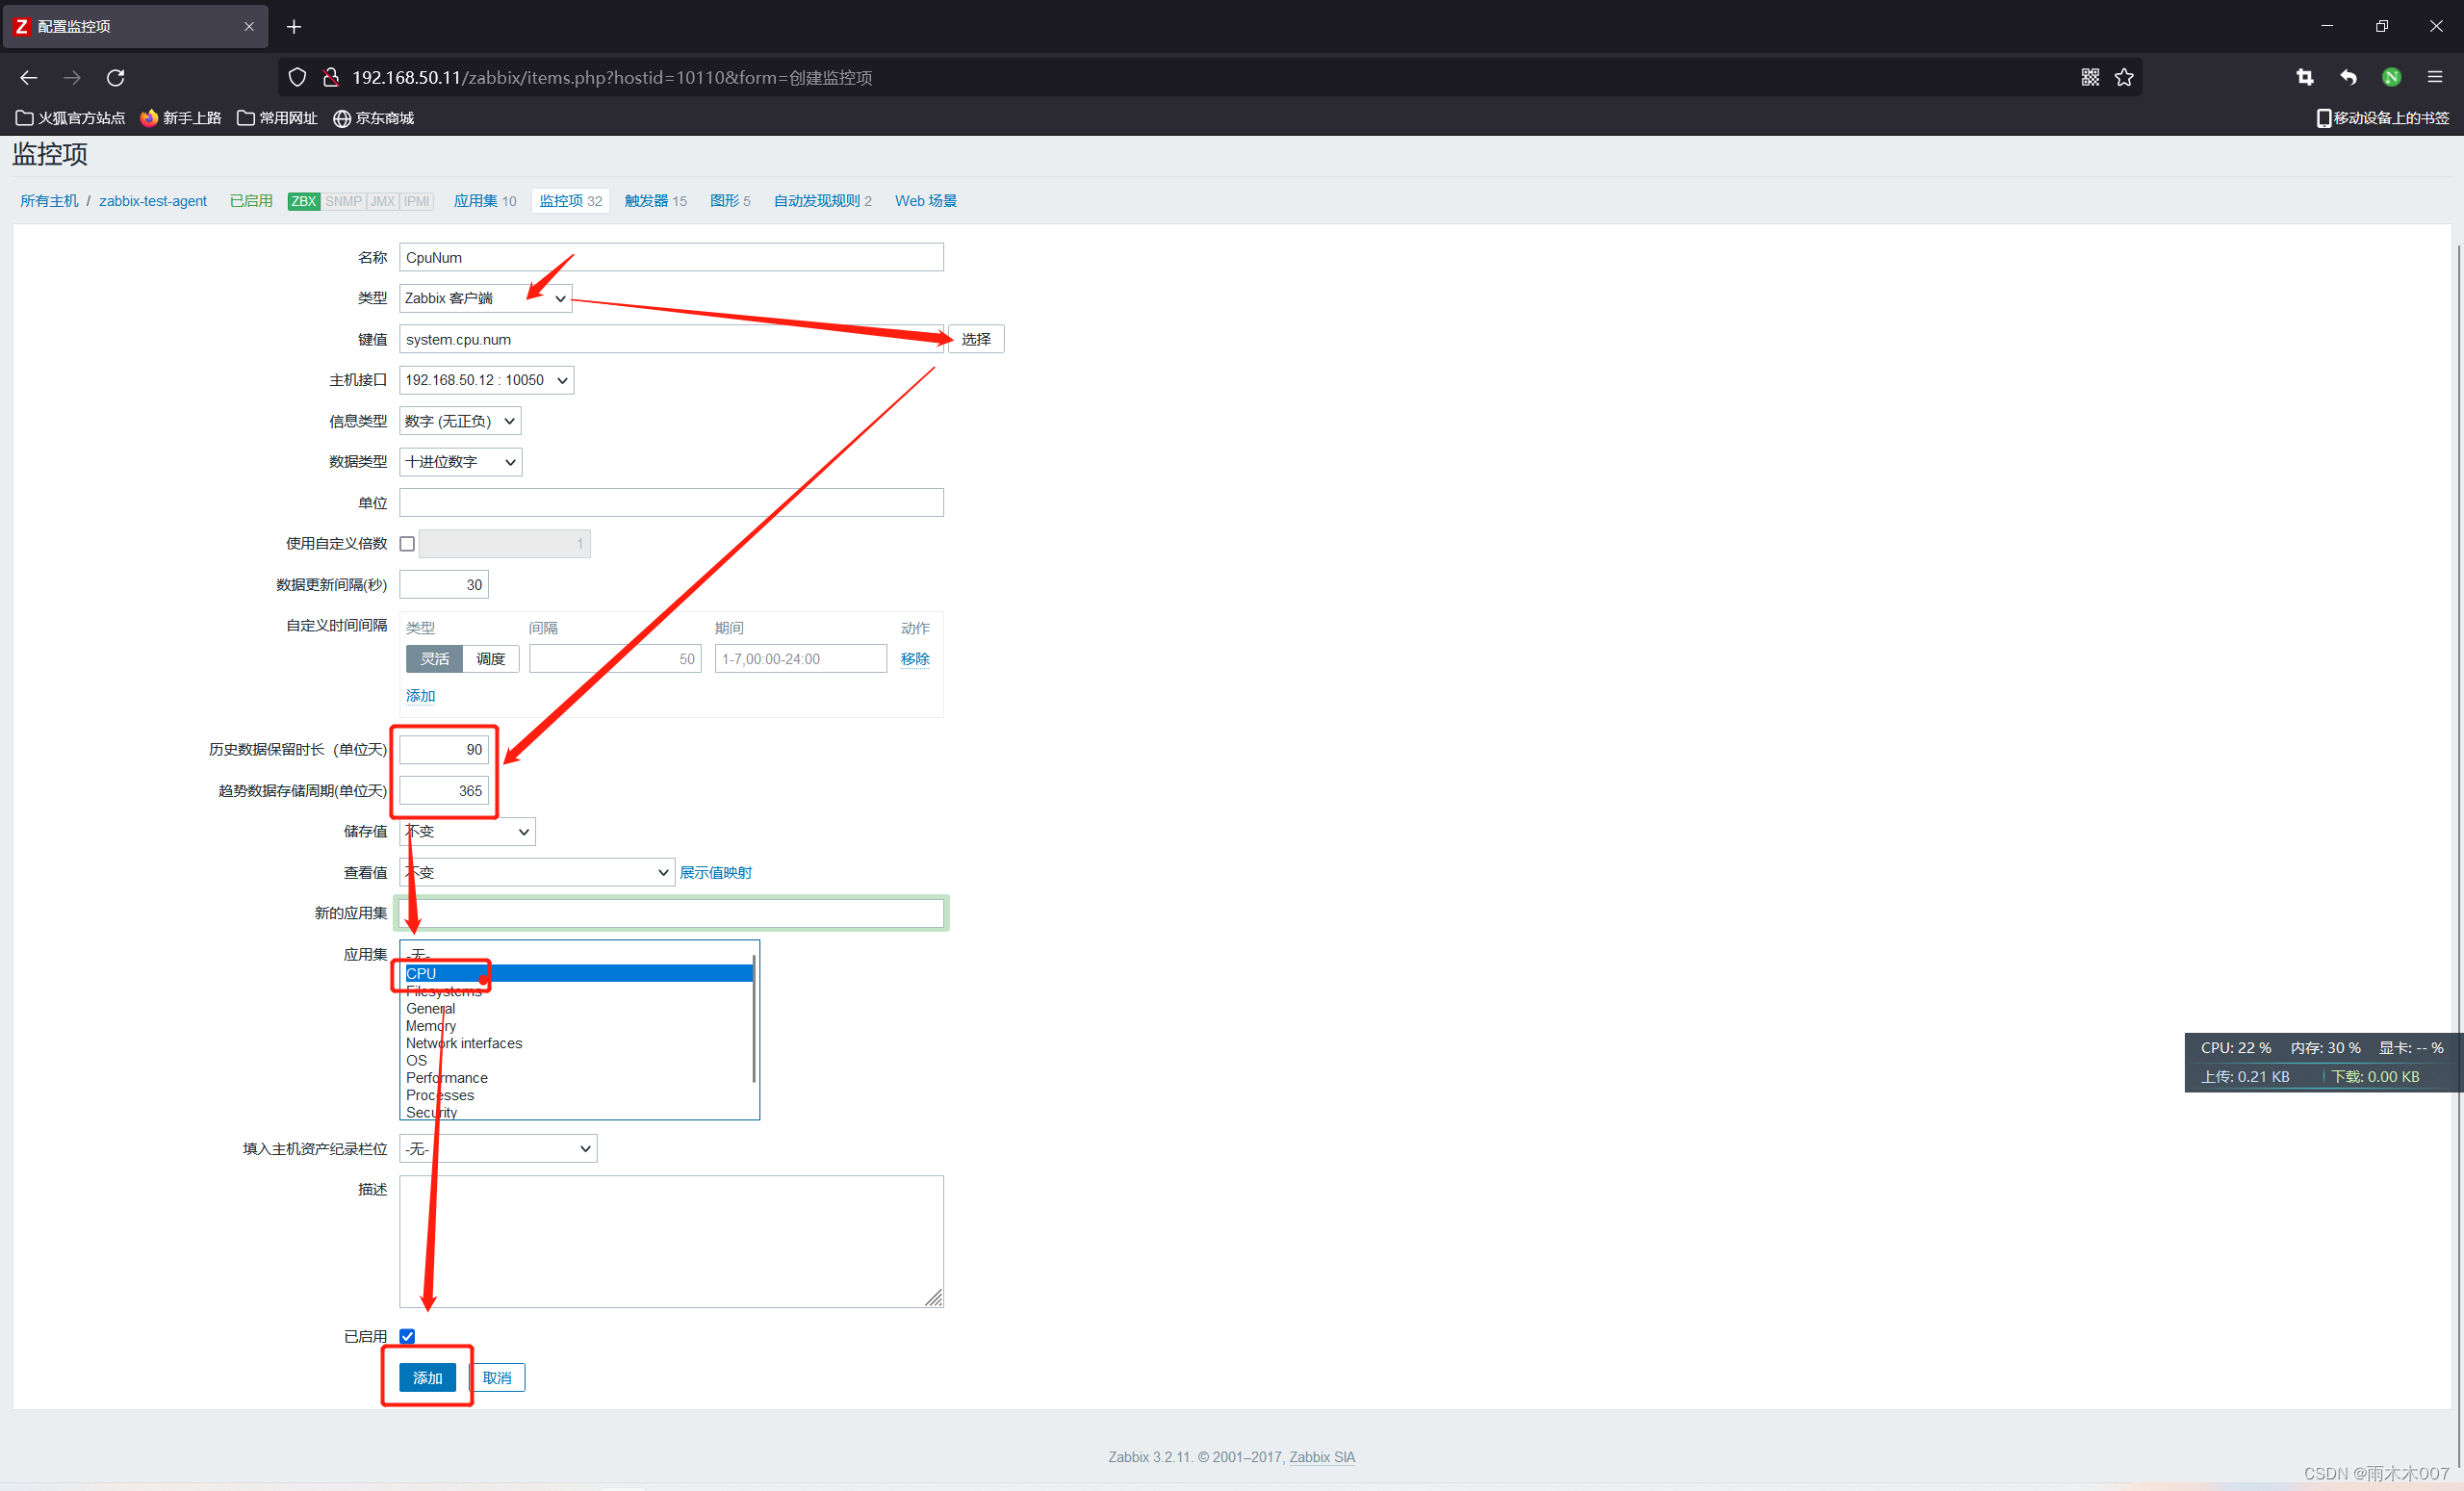
Task: Click the 键值 field with system.cpu.num
Action: (671, 339)
